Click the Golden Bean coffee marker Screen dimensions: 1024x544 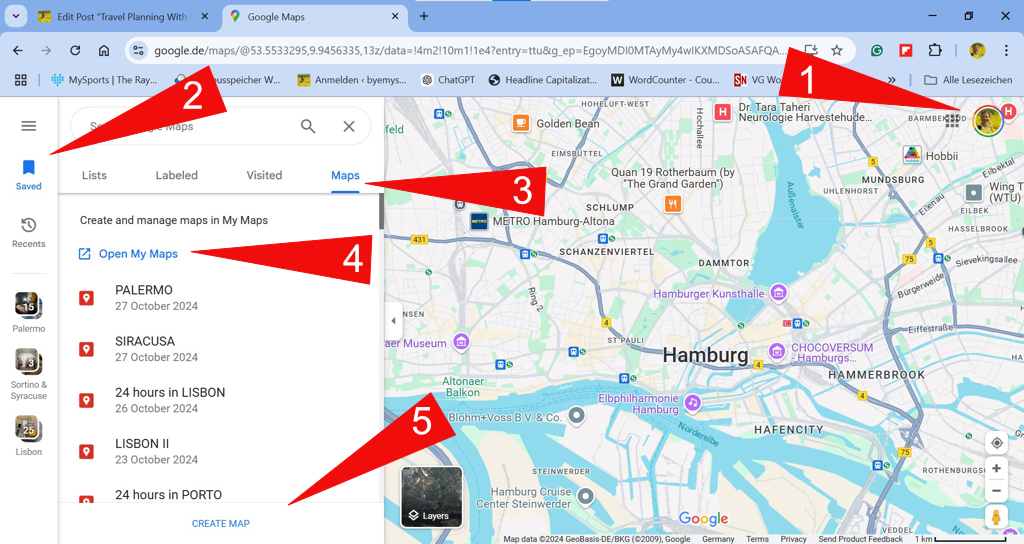[521, 123]
